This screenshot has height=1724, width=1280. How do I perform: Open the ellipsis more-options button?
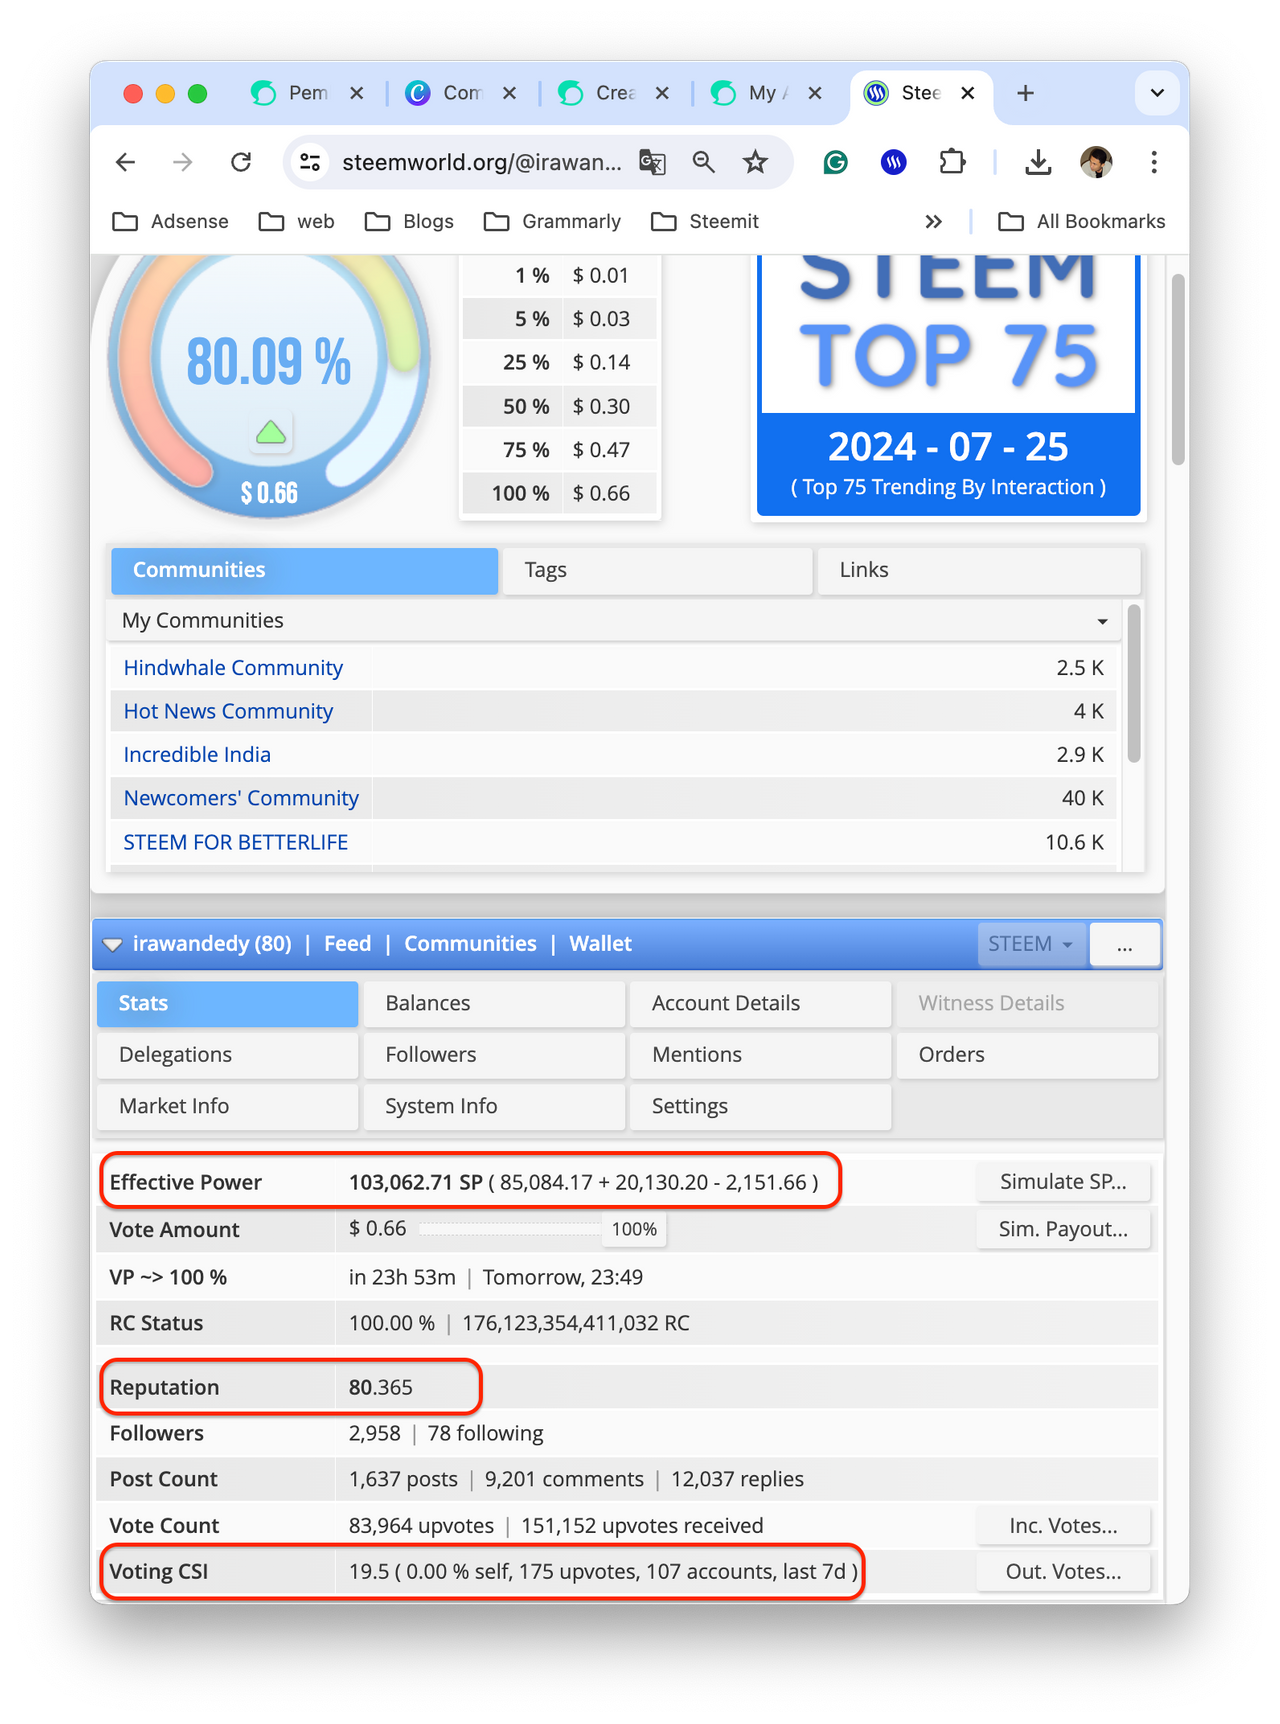(x=1125, y=944)
